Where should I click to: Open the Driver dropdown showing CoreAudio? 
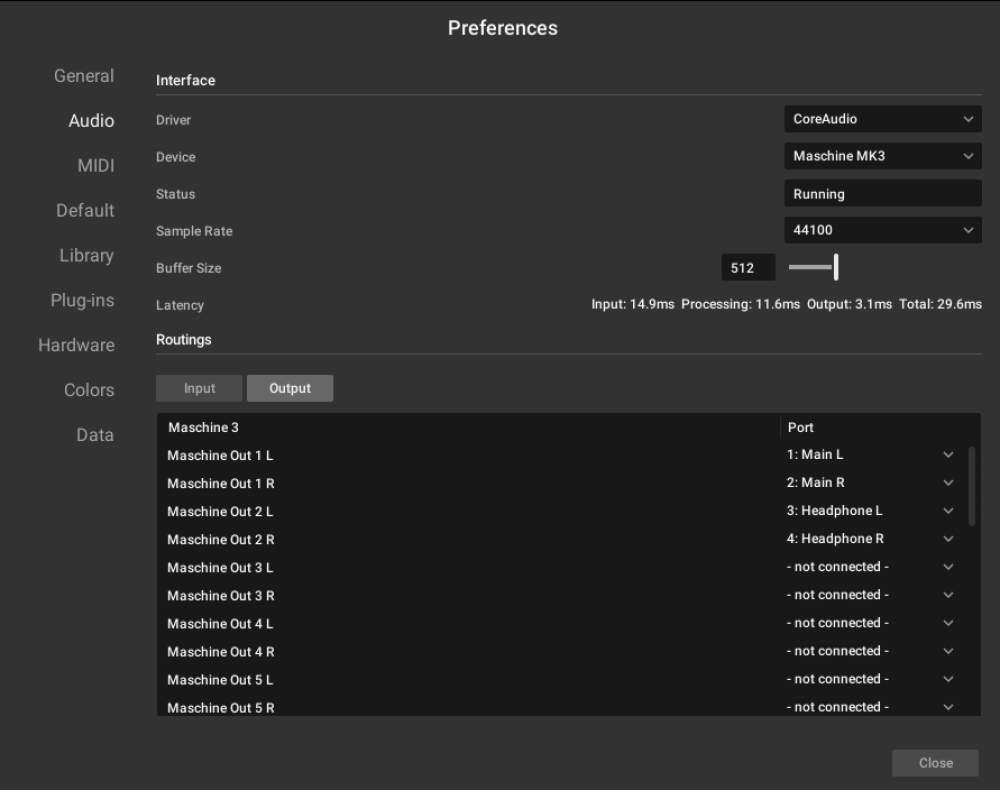coord(883,119)
